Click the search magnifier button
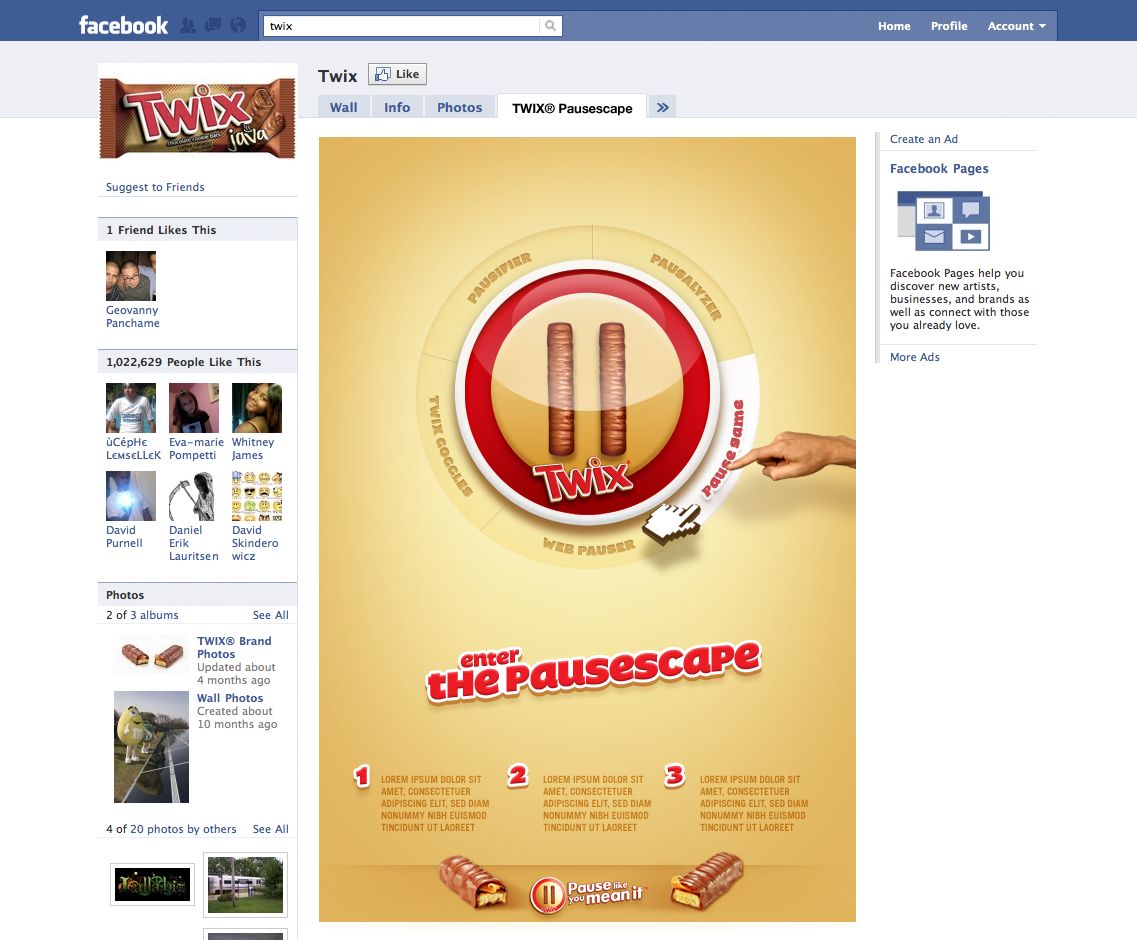 (x=550, y=26)
